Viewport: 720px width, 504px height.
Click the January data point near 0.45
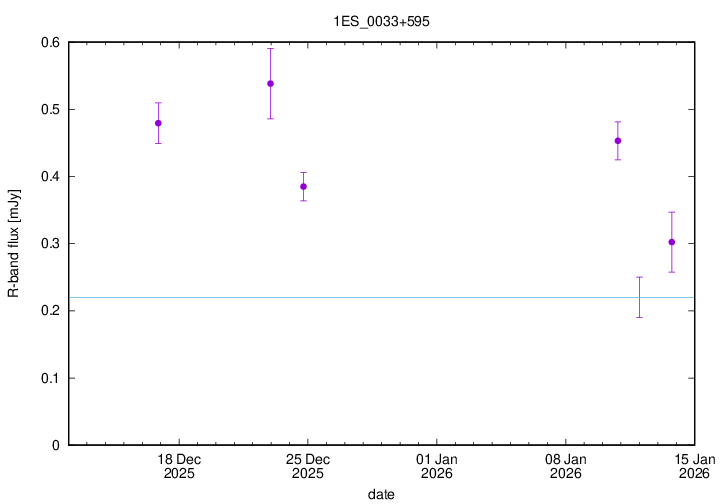618,141
